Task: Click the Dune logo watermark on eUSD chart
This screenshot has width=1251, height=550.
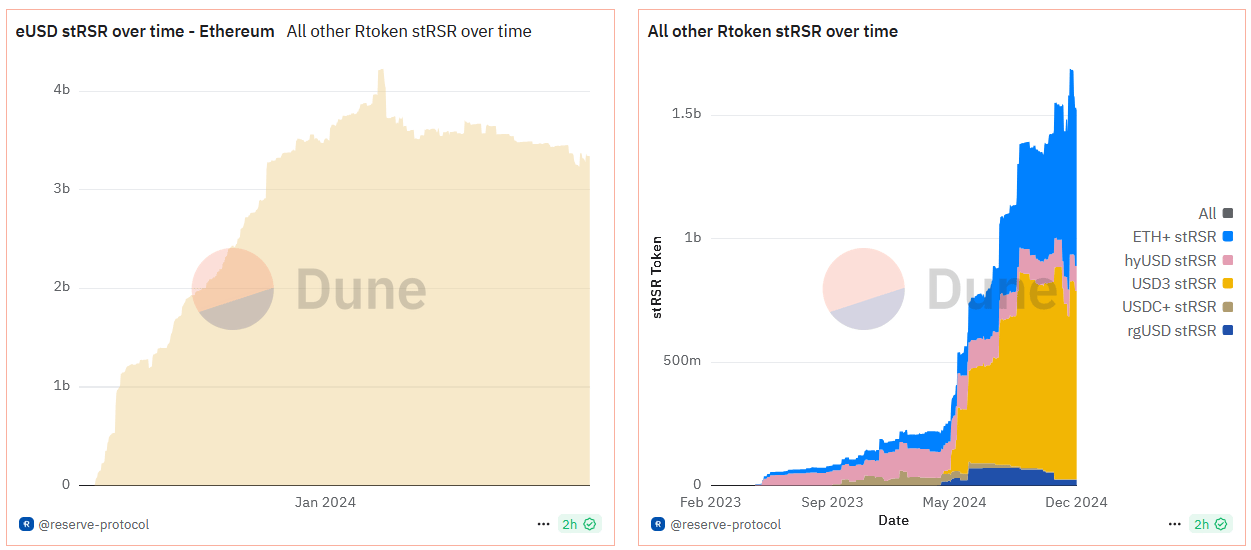Action: 309,289
